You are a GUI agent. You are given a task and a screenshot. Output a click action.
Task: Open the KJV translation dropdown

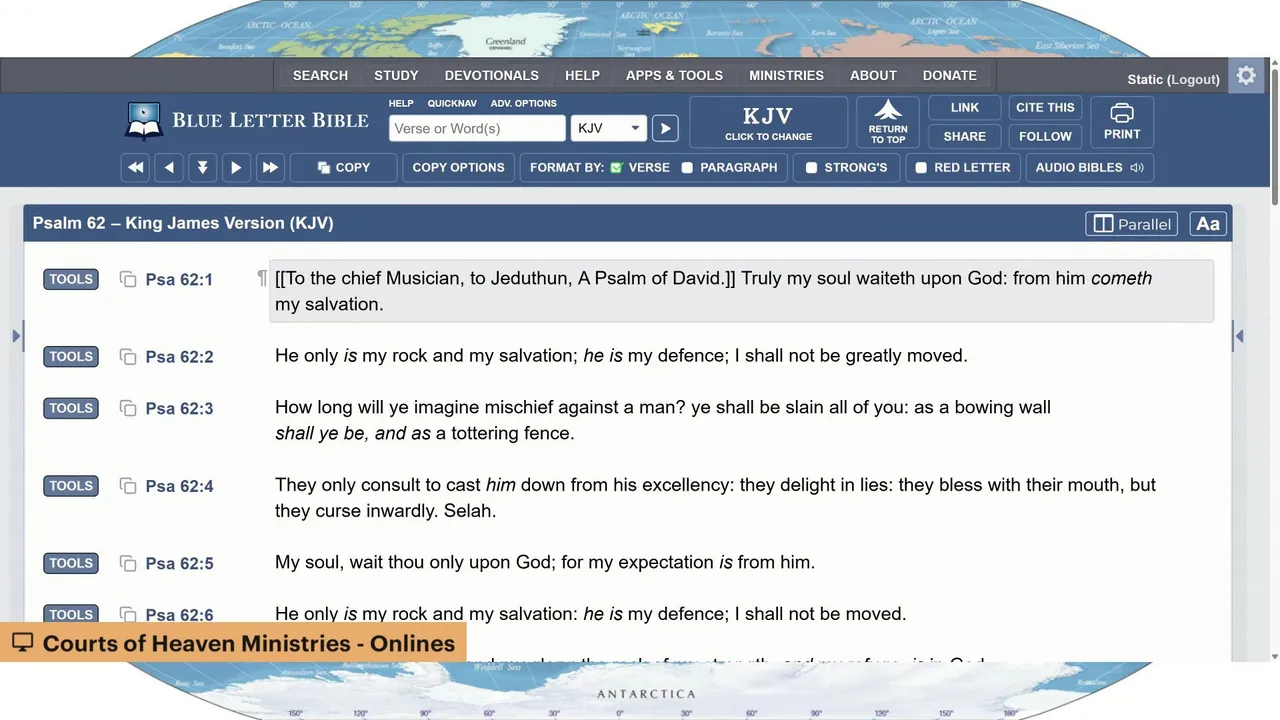pyautogui.click(x=609, y=128)
